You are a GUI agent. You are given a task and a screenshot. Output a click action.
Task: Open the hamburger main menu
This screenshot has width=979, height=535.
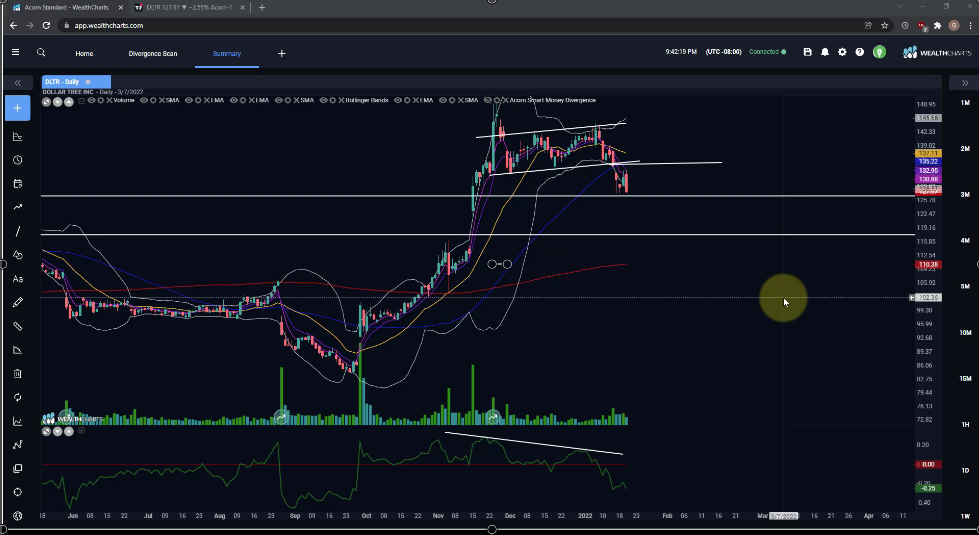pos(16,52)
